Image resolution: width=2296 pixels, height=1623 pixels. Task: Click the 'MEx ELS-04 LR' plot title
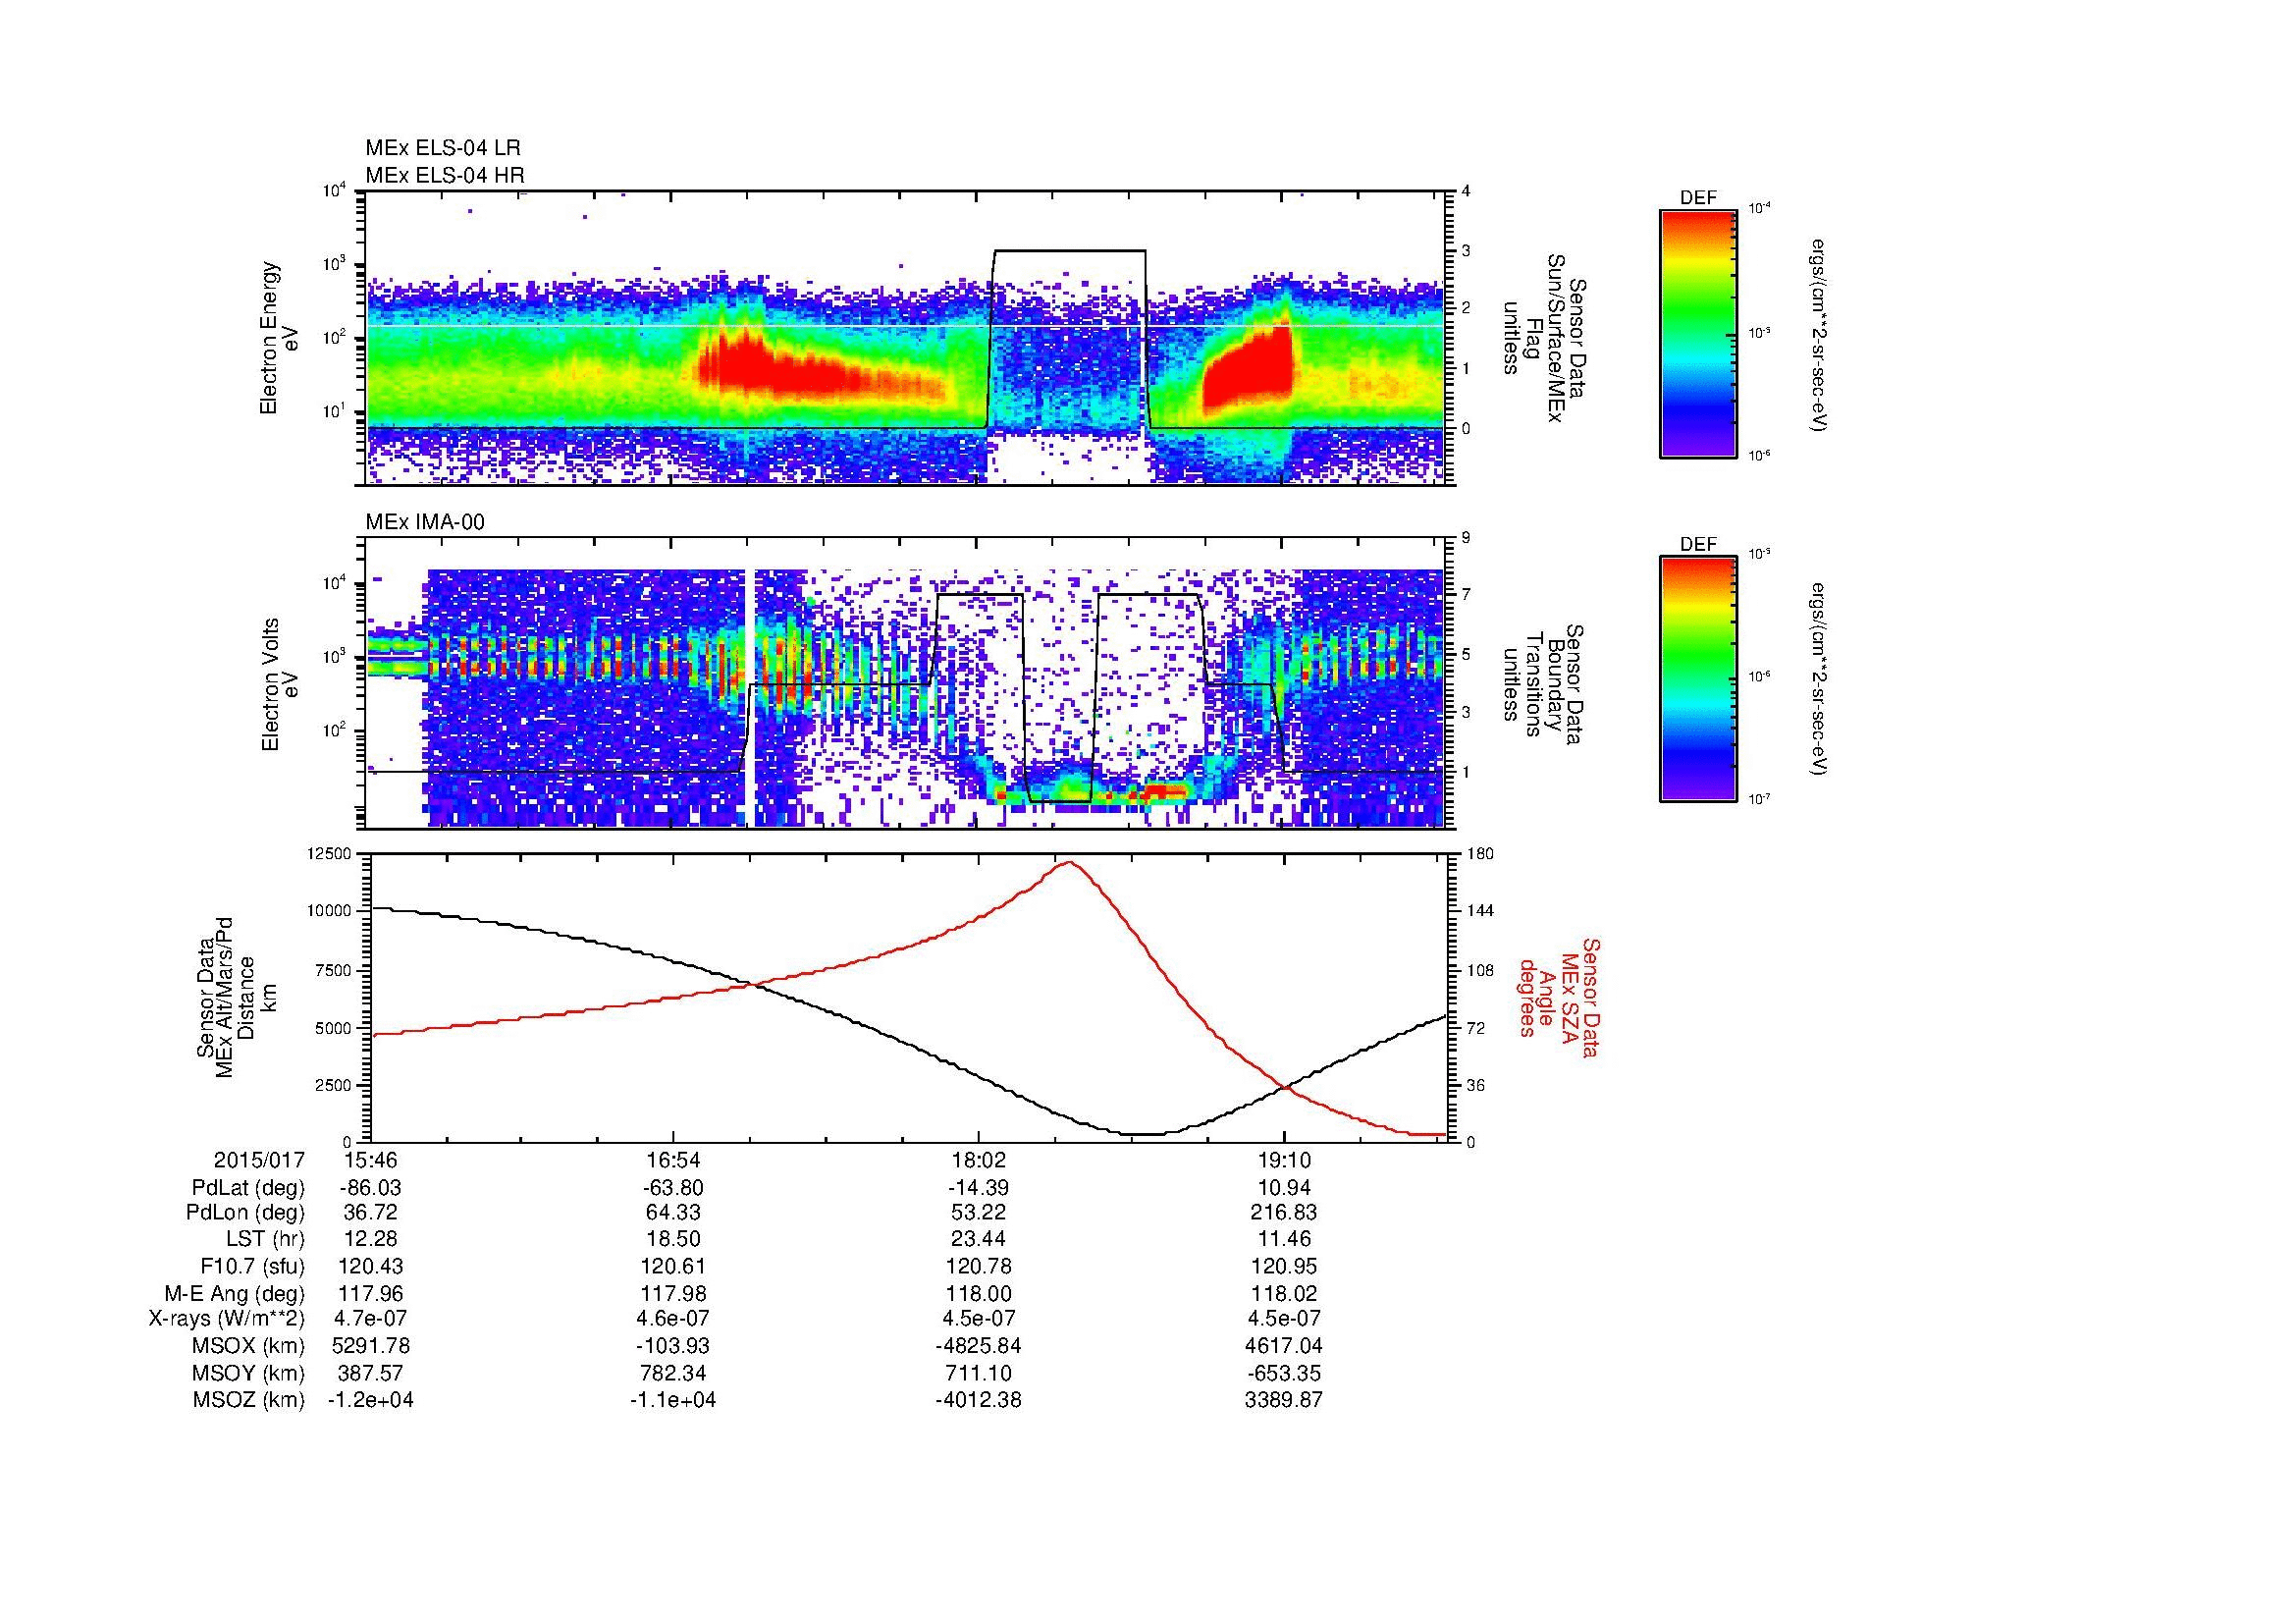(x=443, y=148)
